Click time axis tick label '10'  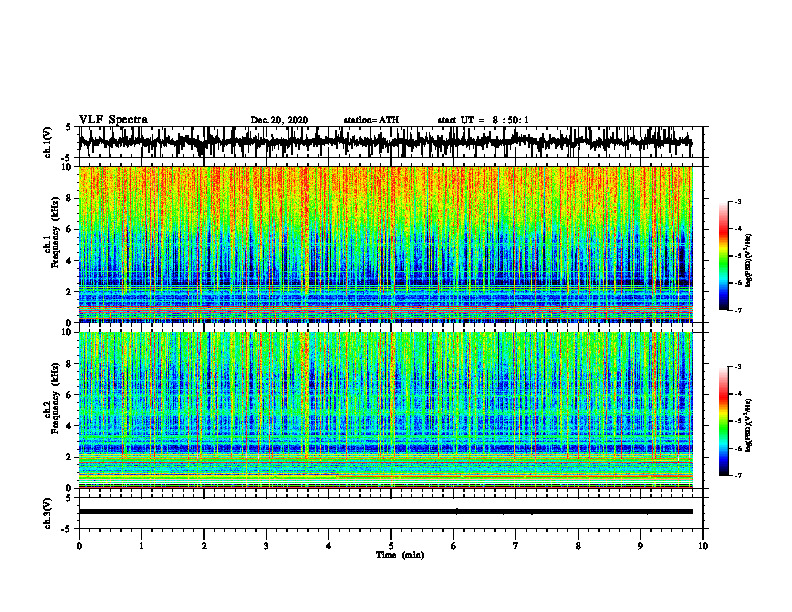(703, 546)
